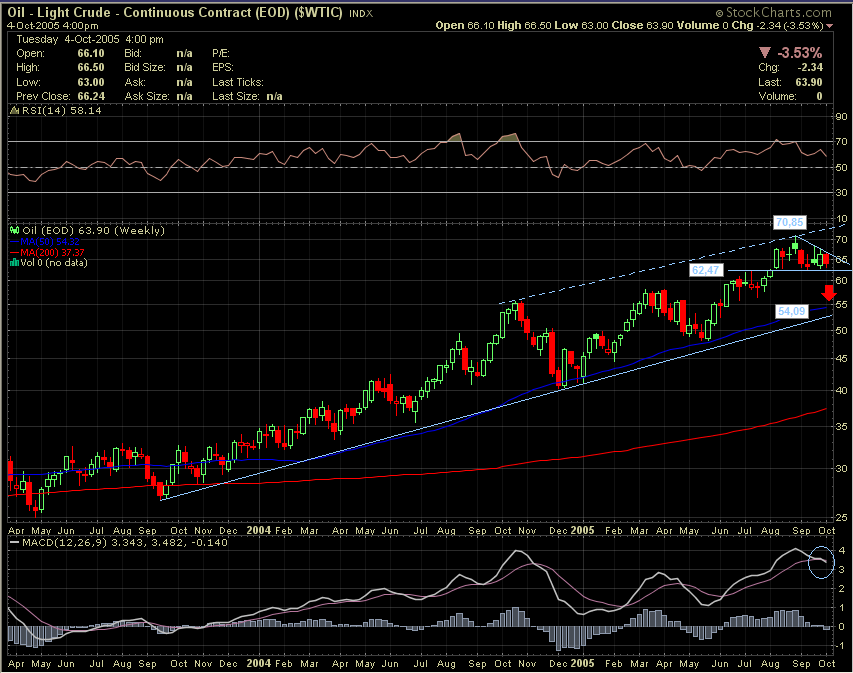This screenshot has height=673, width=853.
Task: Select the red down-arrow annotation near 55 level
Action: pyautogui.click(x=830, y=293)
